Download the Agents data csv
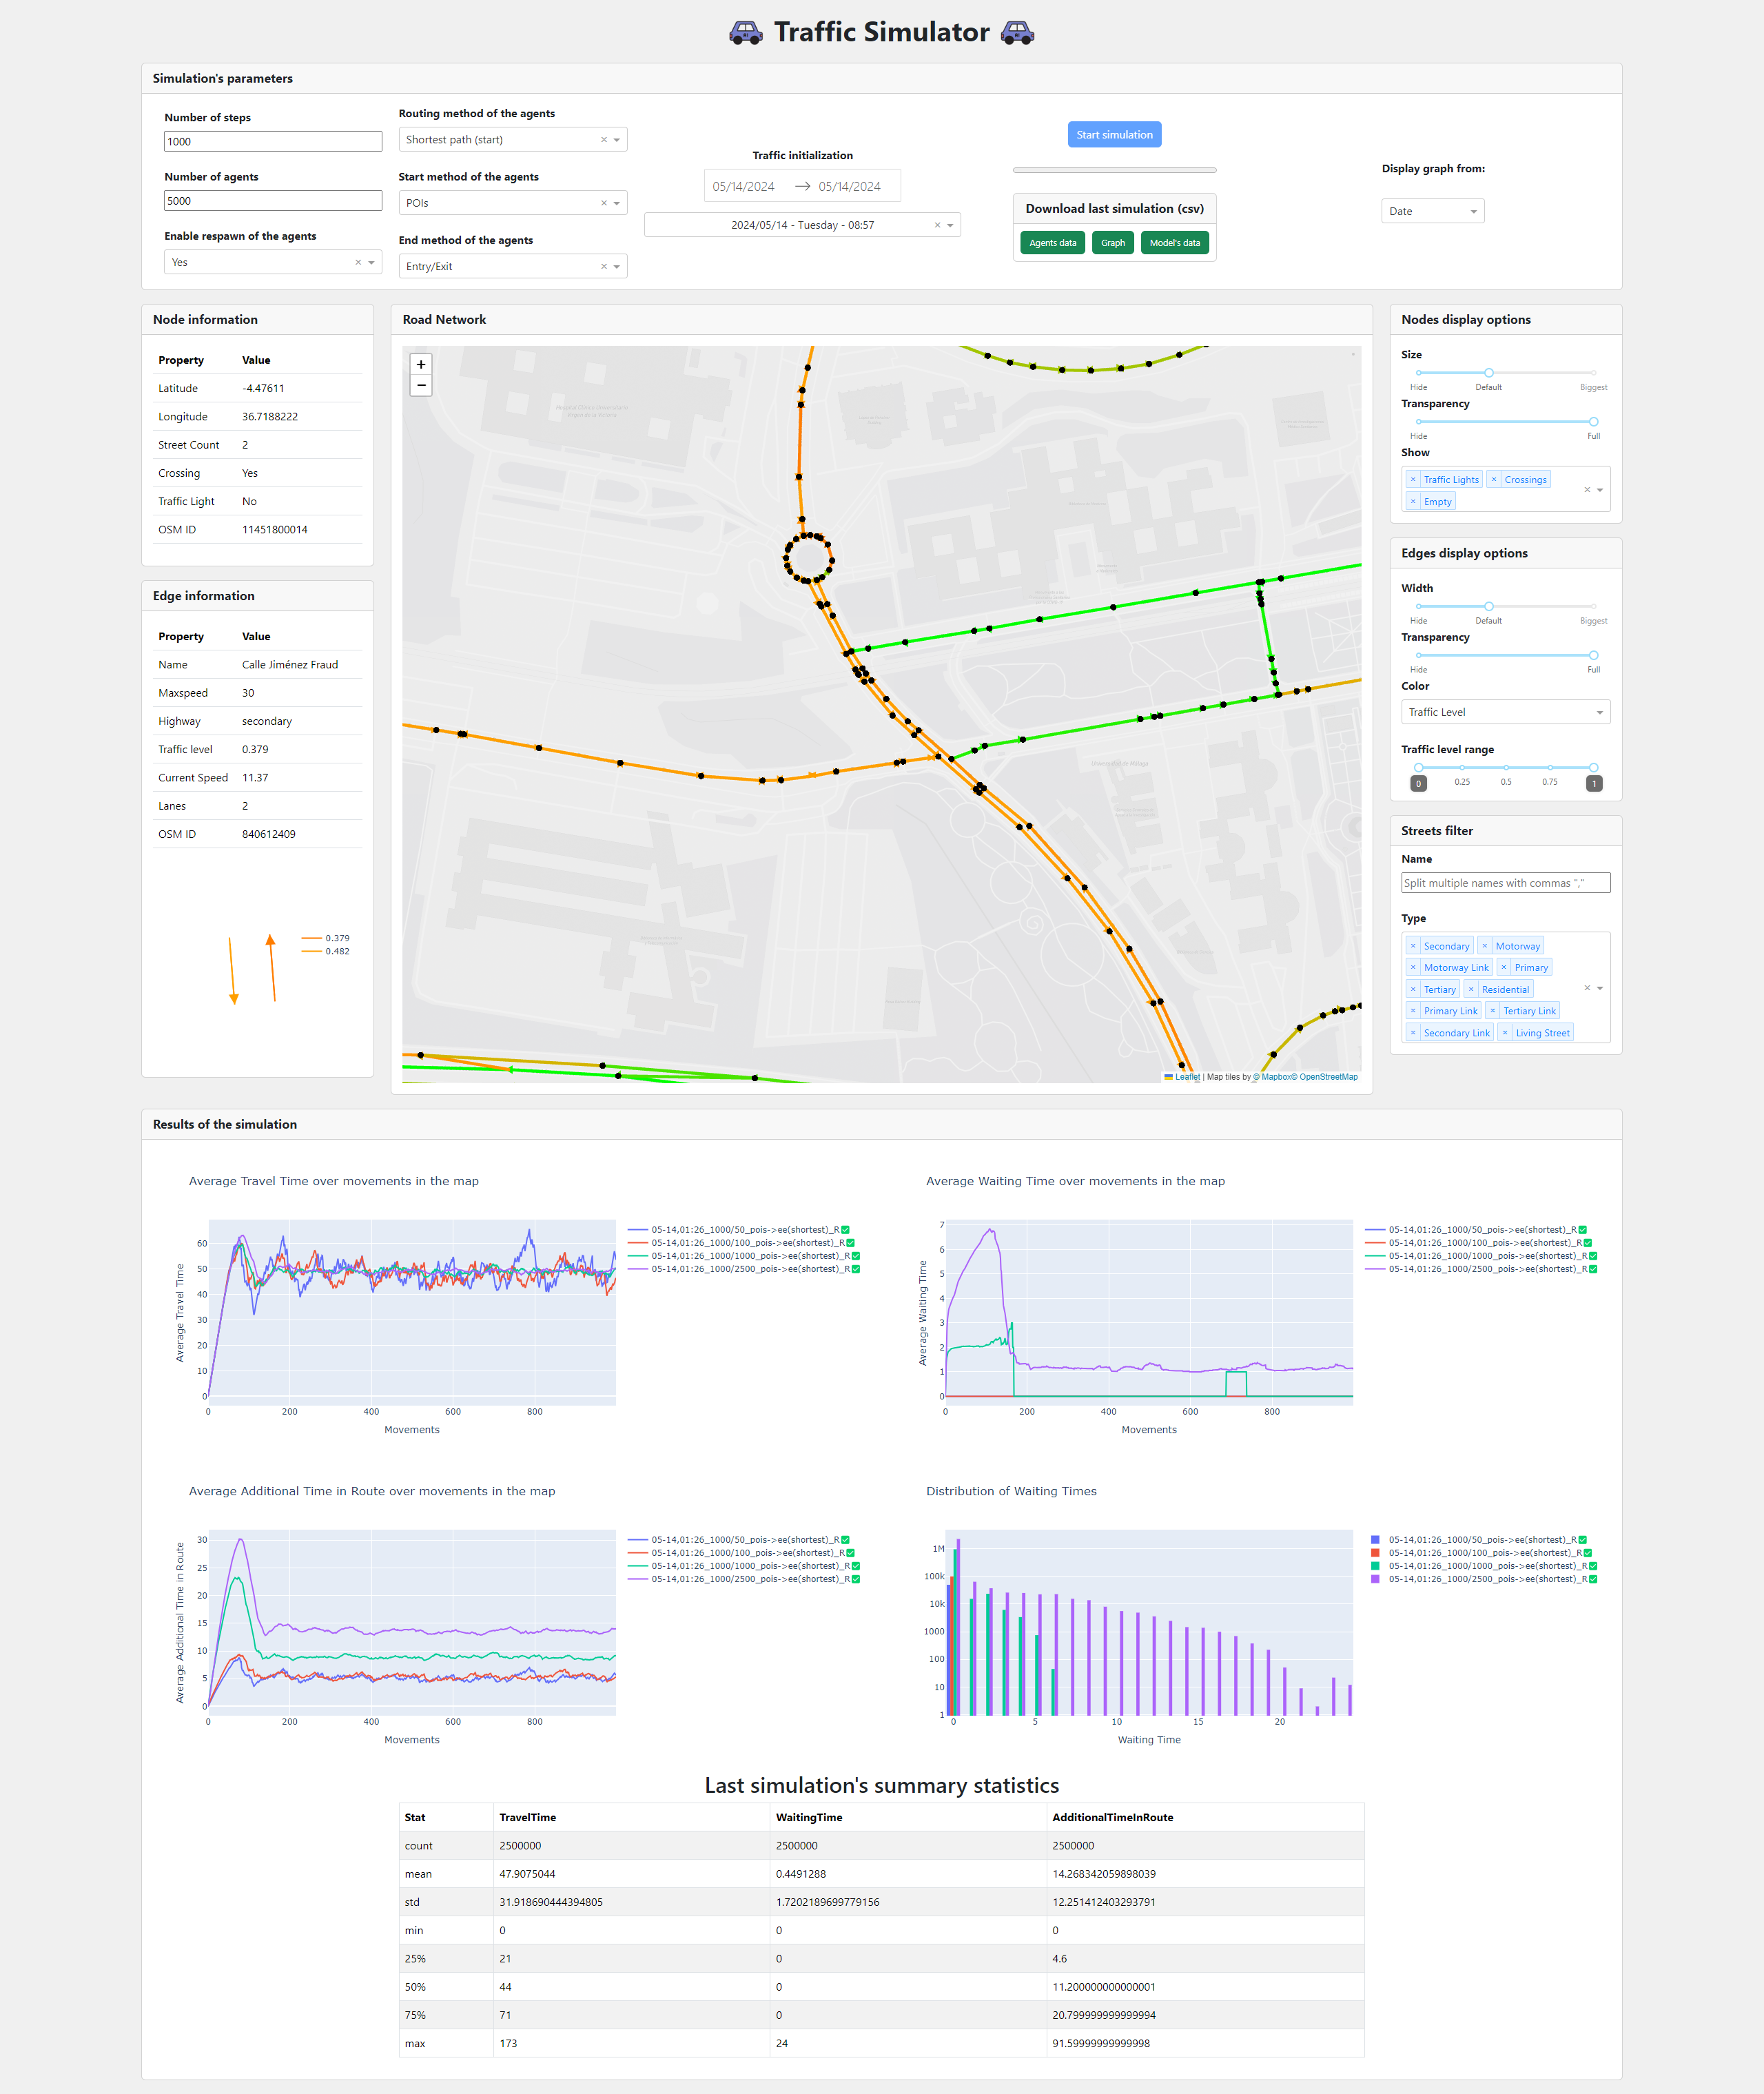The width and height of the screenshot is (1764, 2094). (x=1052, y=243)
